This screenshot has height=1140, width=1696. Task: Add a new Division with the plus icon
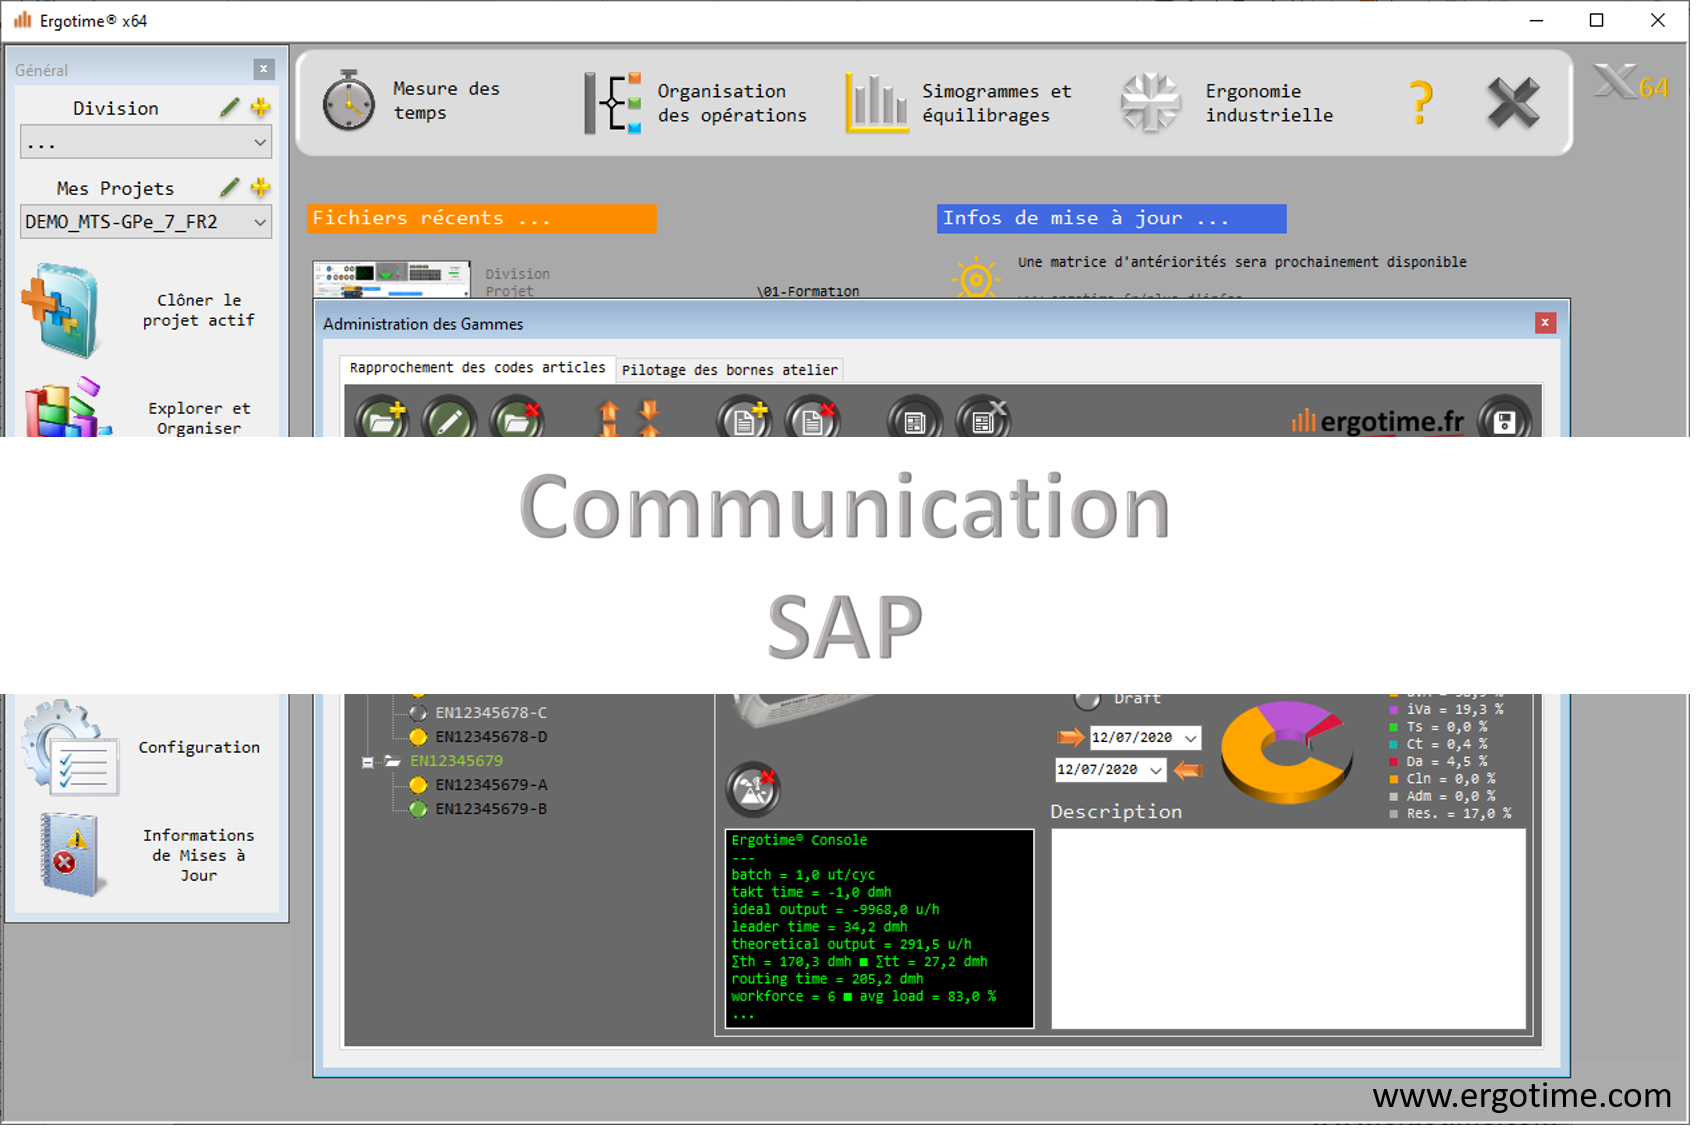point(261,107)
